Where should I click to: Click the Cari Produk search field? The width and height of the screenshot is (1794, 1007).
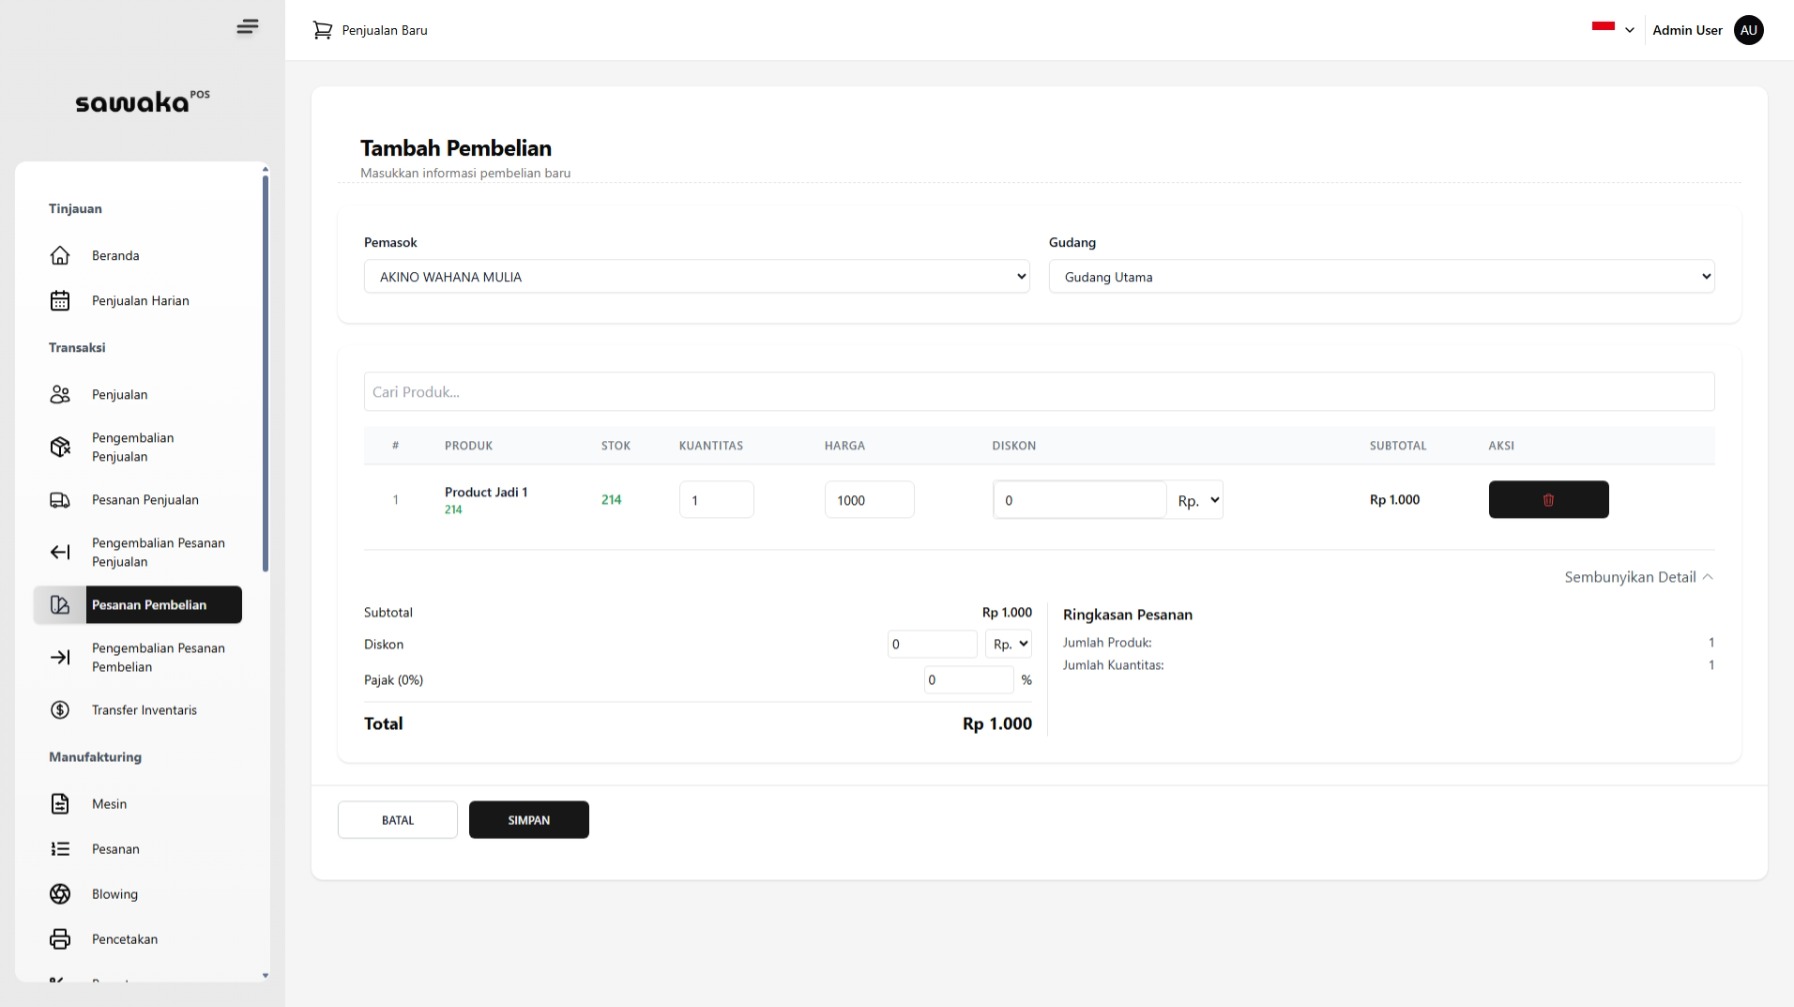point(1038,392)
